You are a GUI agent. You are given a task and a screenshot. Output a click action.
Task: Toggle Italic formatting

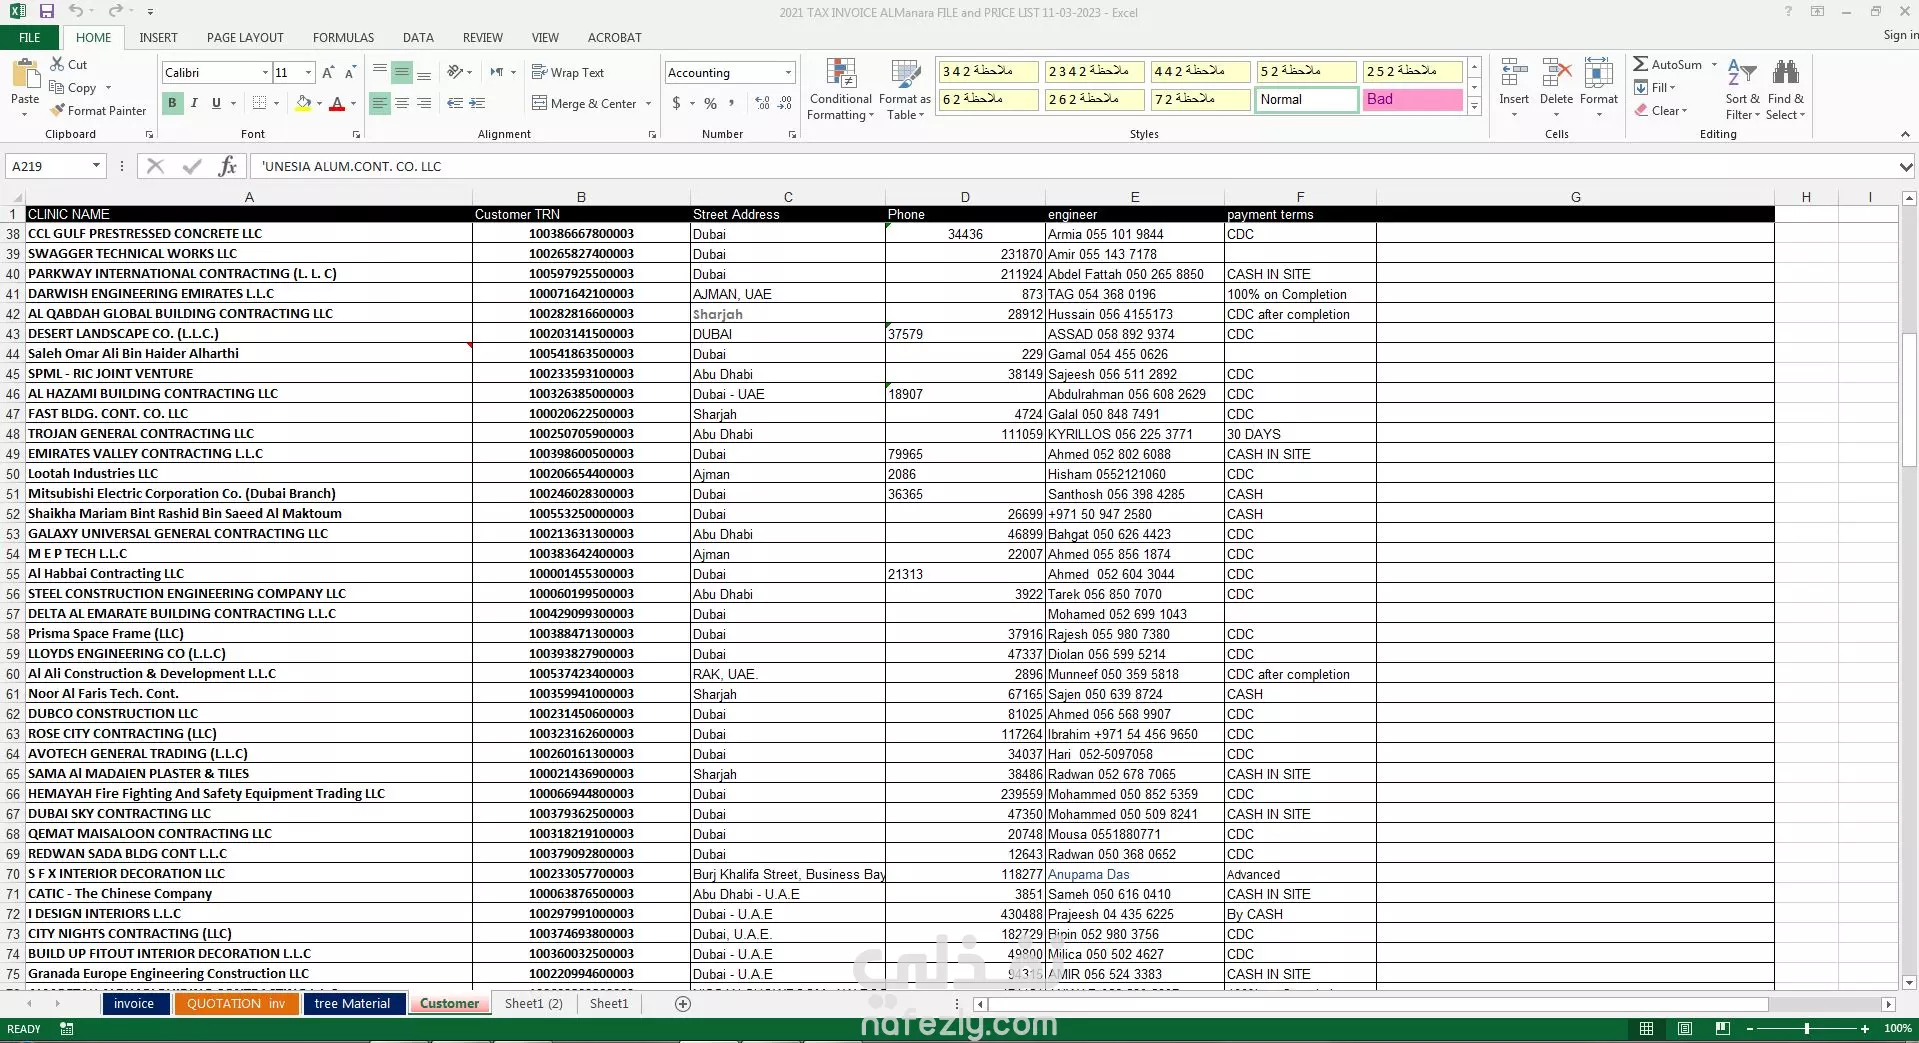point(194,103)
